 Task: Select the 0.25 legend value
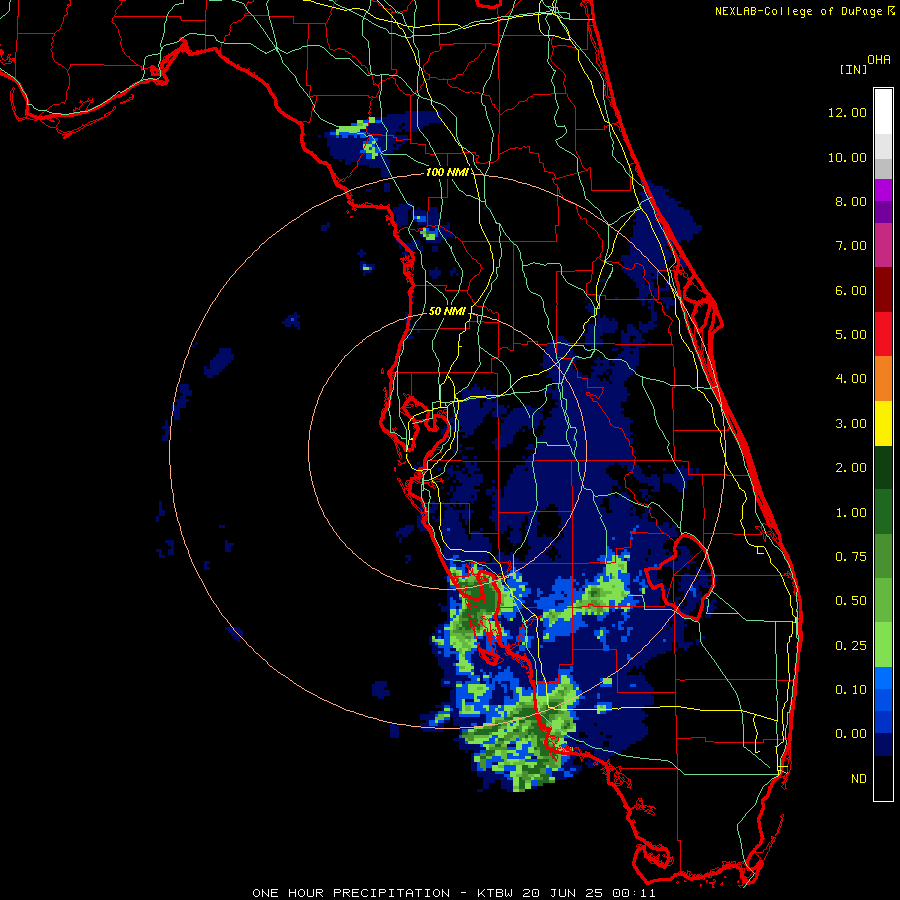(851, 646)
